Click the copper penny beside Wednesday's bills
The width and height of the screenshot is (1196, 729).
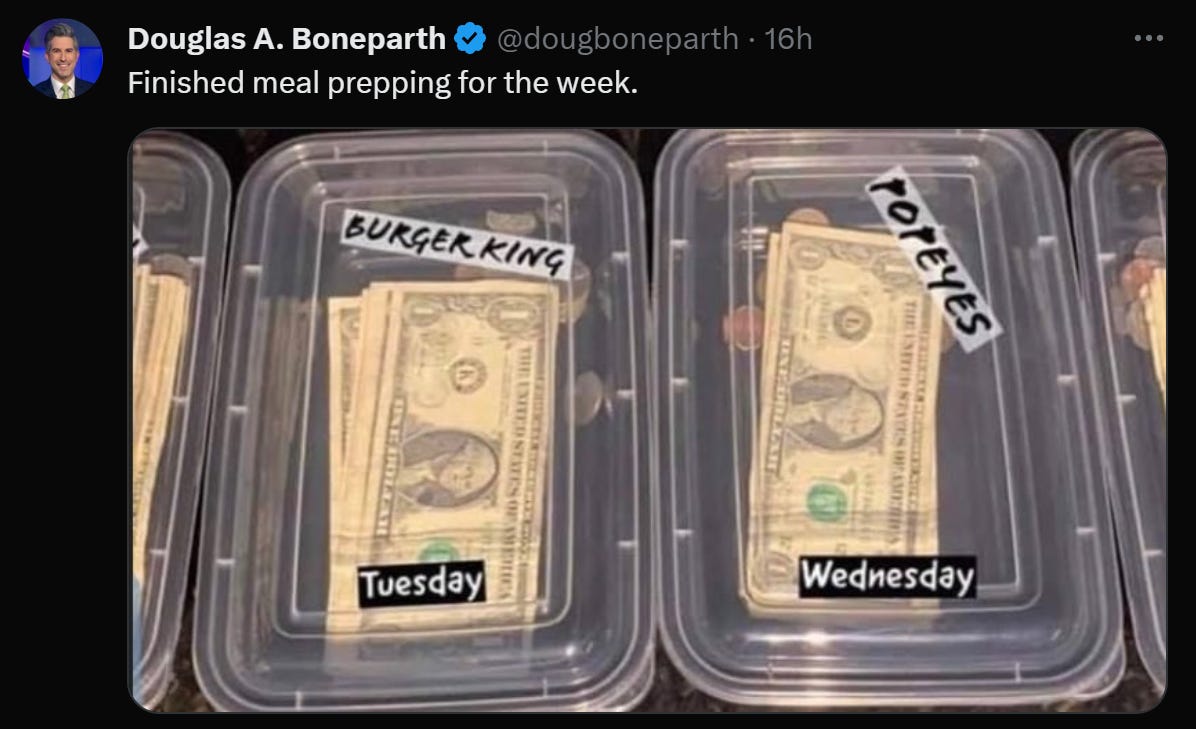pyautogui.click(x=743, y=328)
